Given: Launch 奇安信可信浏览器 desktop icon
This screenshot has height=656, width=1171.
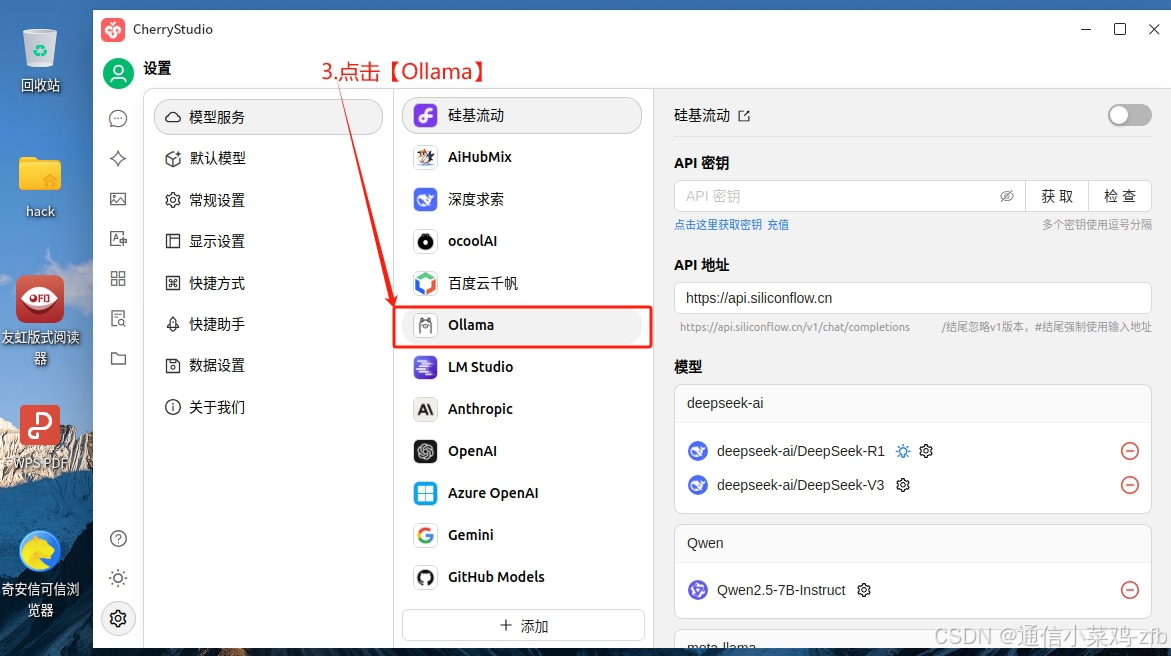Looking at the screenshot, I should click(x=40, y=575).
